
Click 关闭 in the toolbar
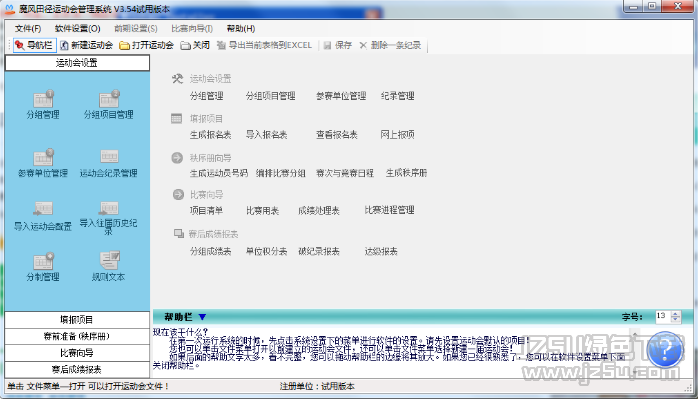pyautogui.click(x=195, y=45)
